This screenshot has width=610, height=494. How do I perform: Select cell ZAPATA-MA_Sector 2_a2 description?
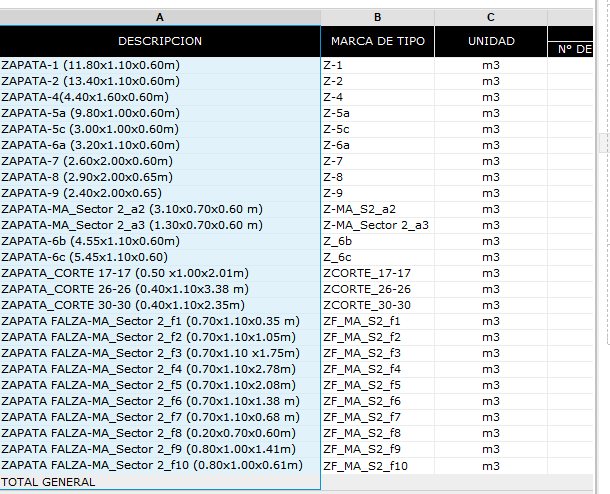click(160, 209)
